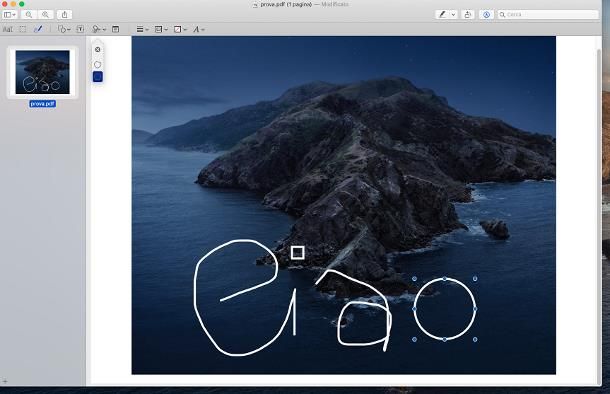Select the text selection tool

8,29
